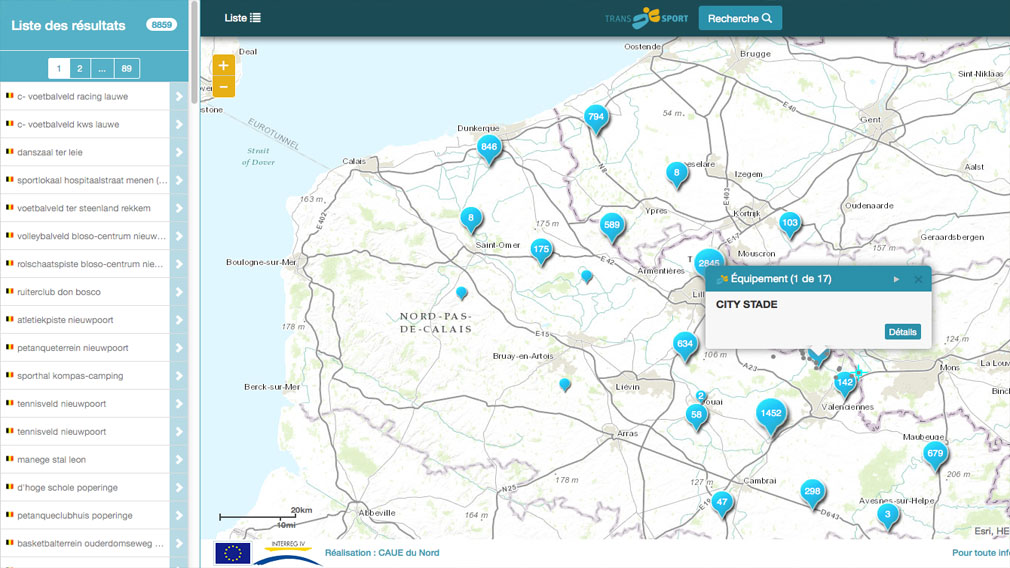Open the Recherche search button
Viewport: 1010px width, 568px height.
740,18
